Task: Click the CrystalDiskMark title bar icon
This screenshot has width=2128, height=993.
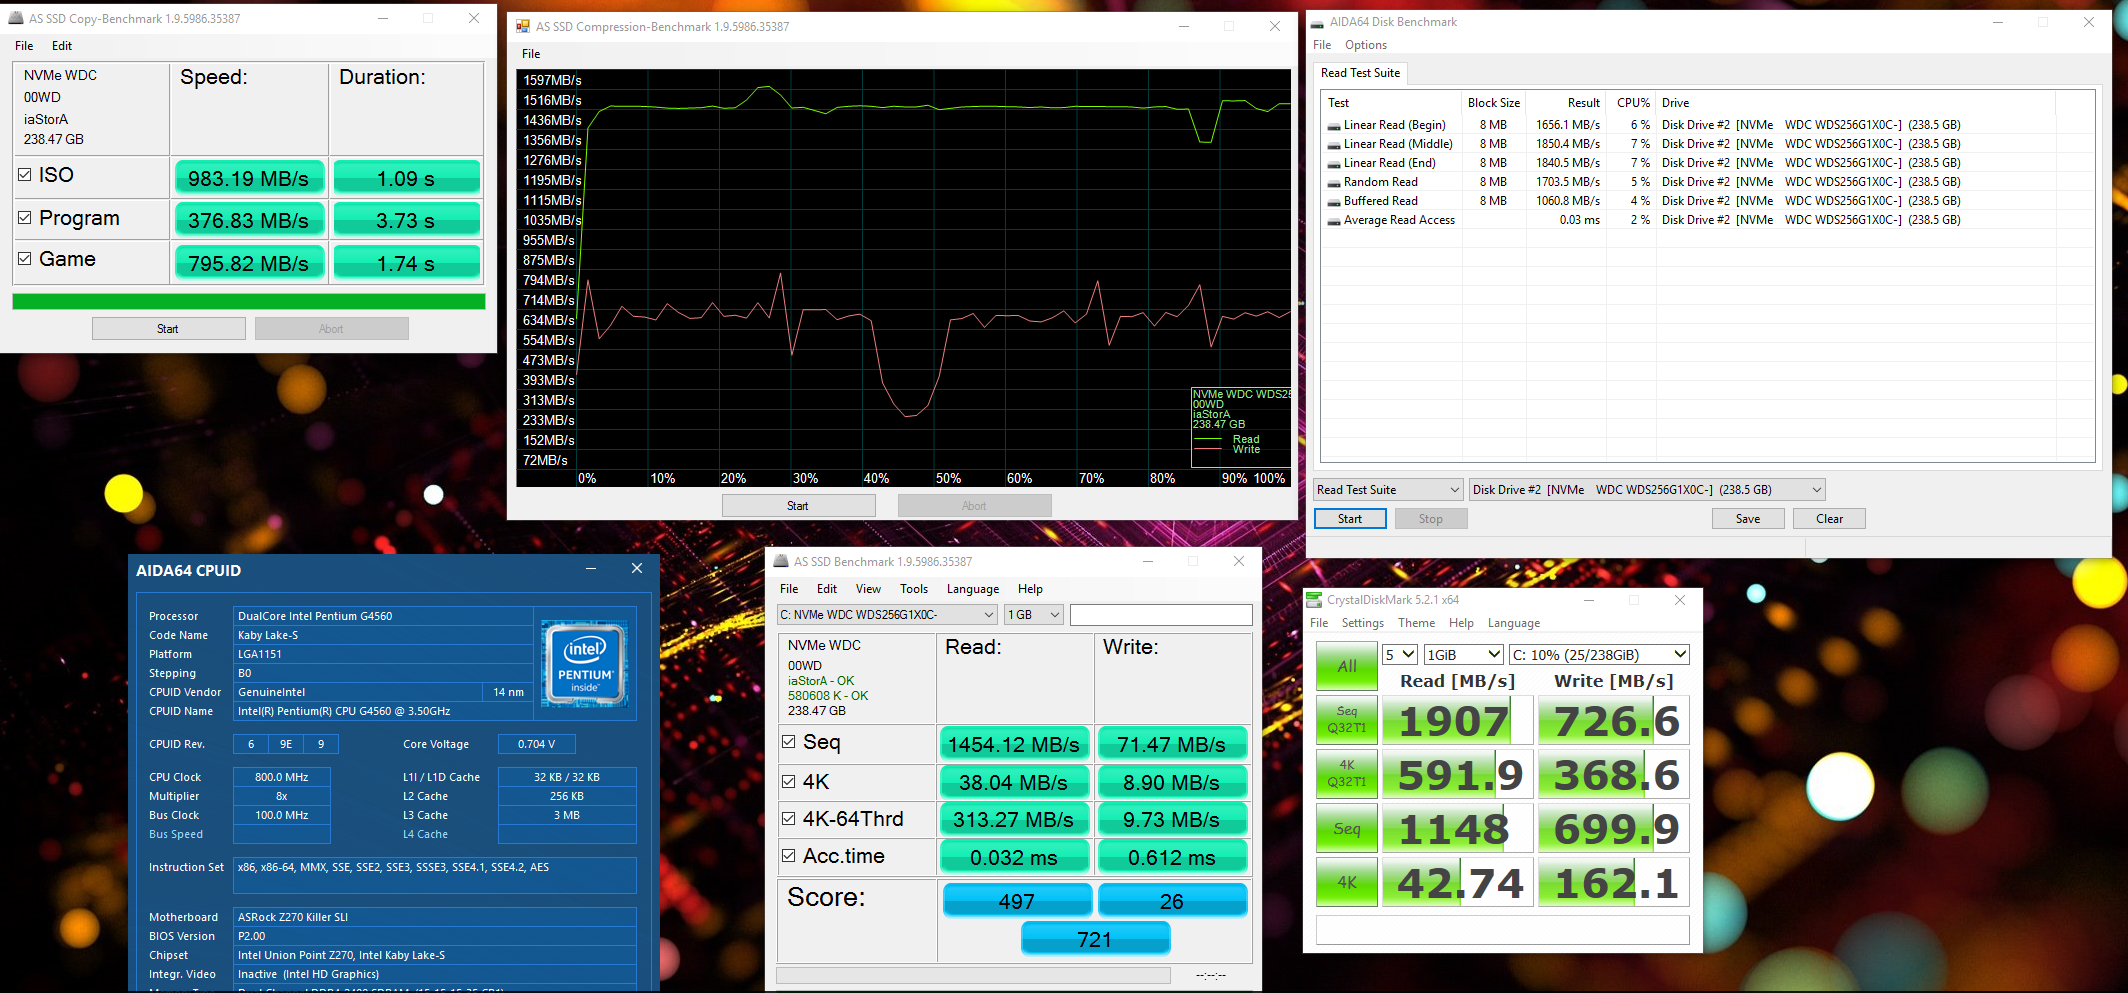Action: click(x=1315, y=599)
